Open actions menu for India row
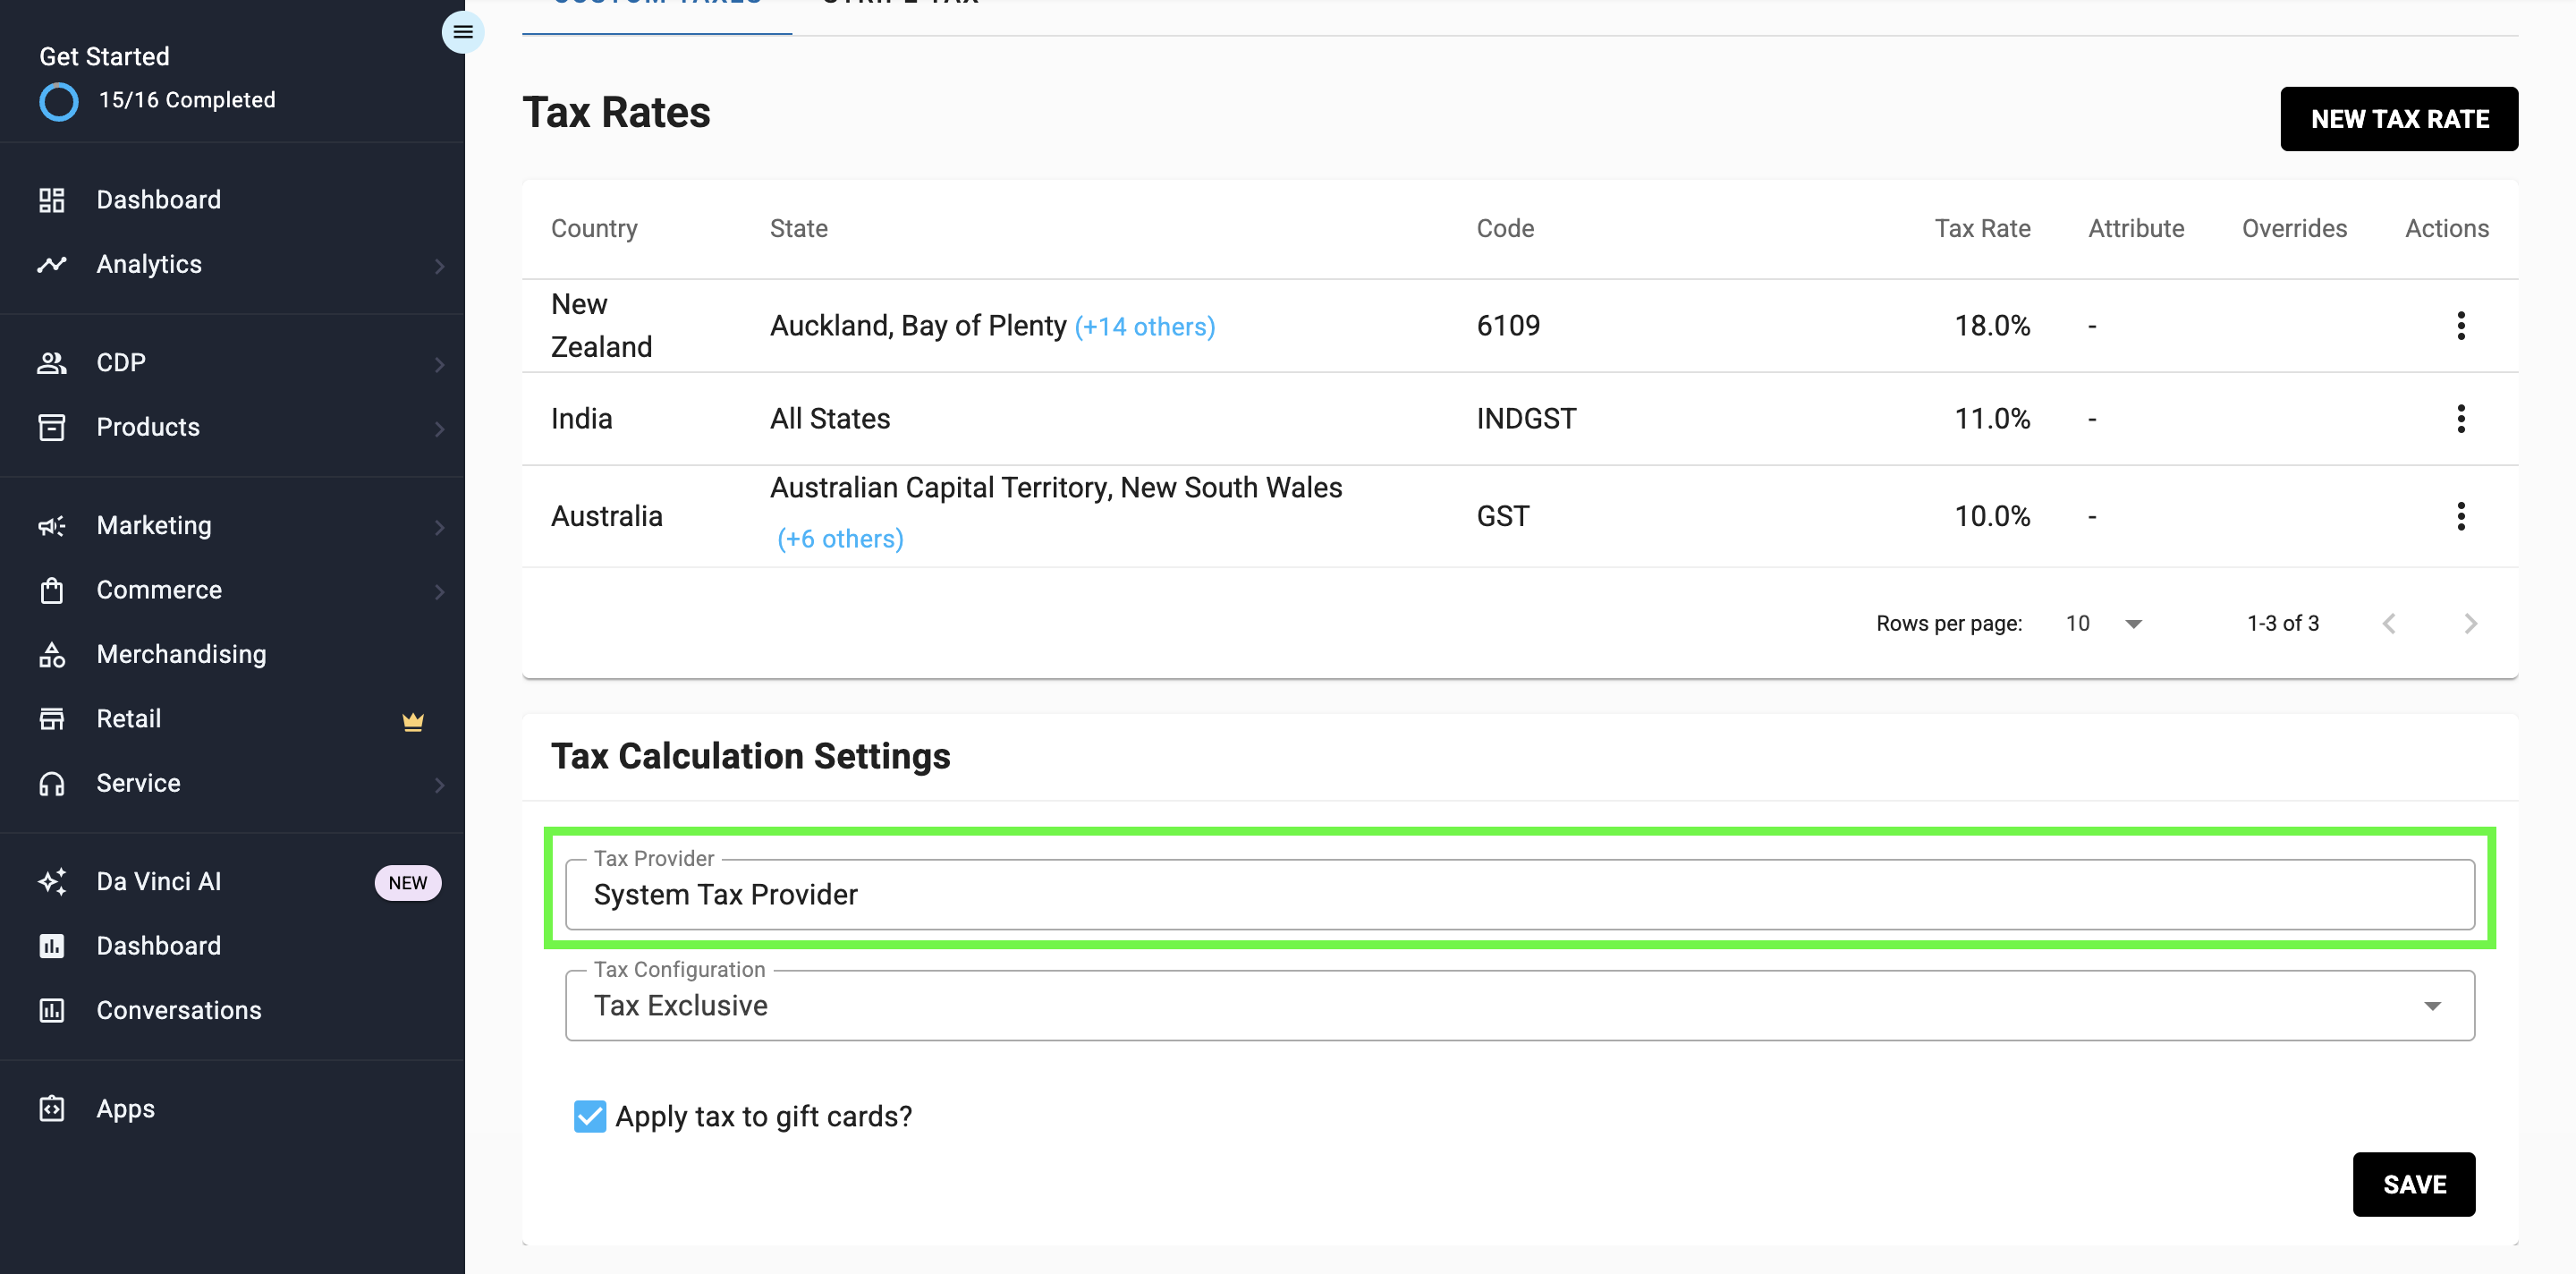Viewport: 2576px width, 1274px height. pos(2460,419)
